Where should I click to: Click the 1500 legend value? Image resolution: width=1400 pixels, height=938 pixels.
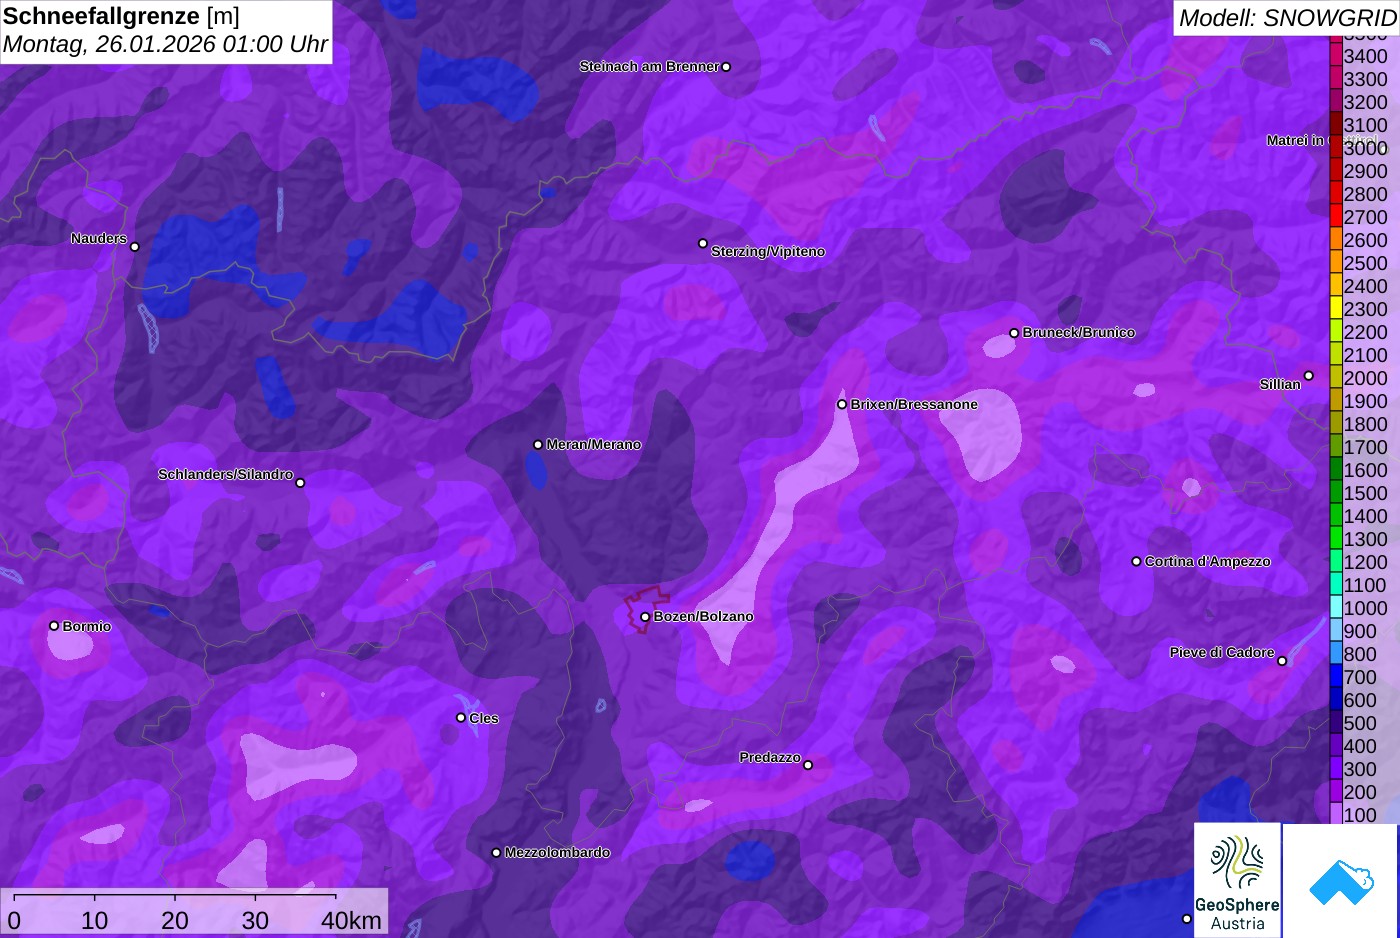(x=1366, y=493)
